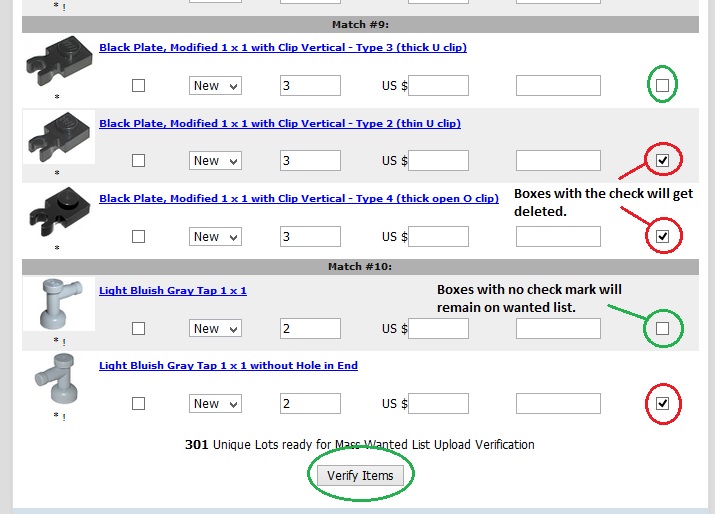Screen dimensions: 715x514
Task: Open the condition dropdown for Tap without Hole in End
Action: [x=215, y=404]
